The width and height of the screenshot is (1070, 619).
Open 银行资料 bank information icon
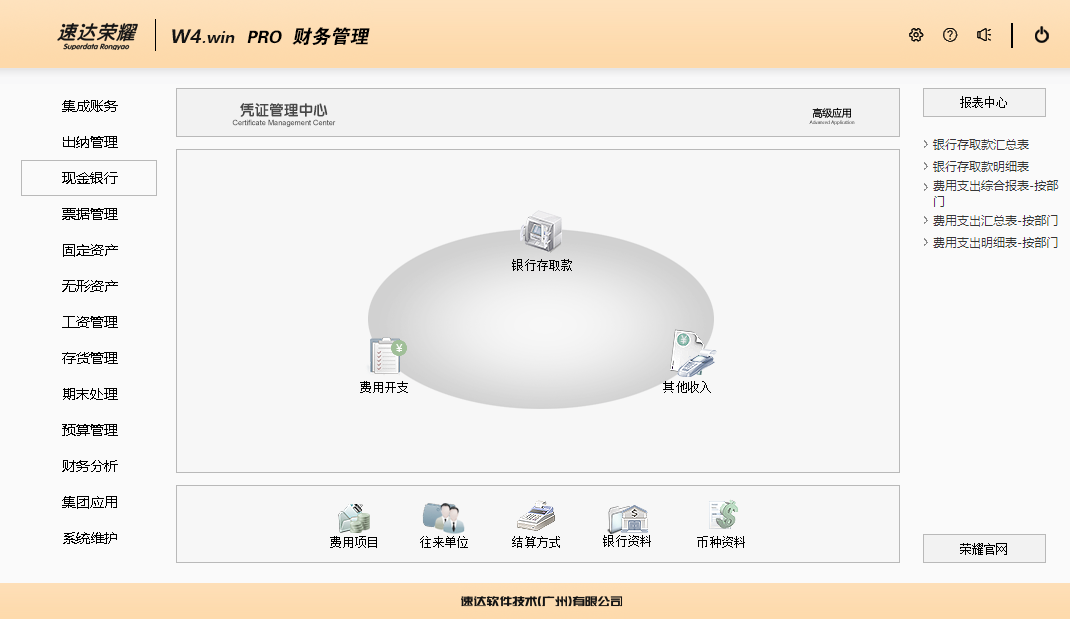coord(627,518)
